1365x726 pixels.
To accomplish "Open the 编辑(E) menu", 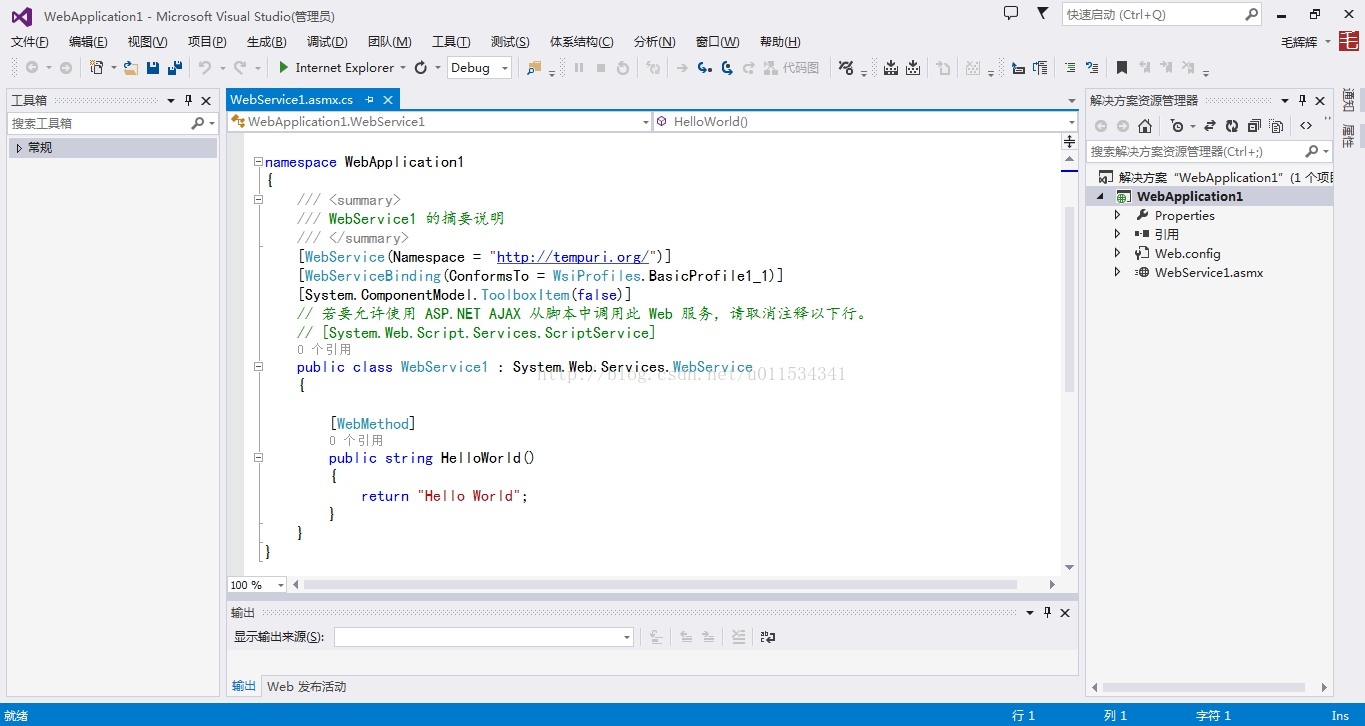I will coord(88,42).
